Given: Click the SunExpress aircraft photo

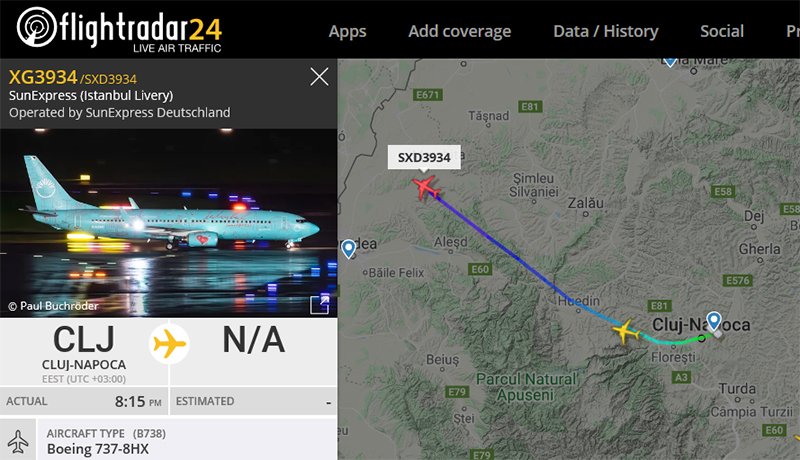Looking at the screenshot, I should point(168,223).
